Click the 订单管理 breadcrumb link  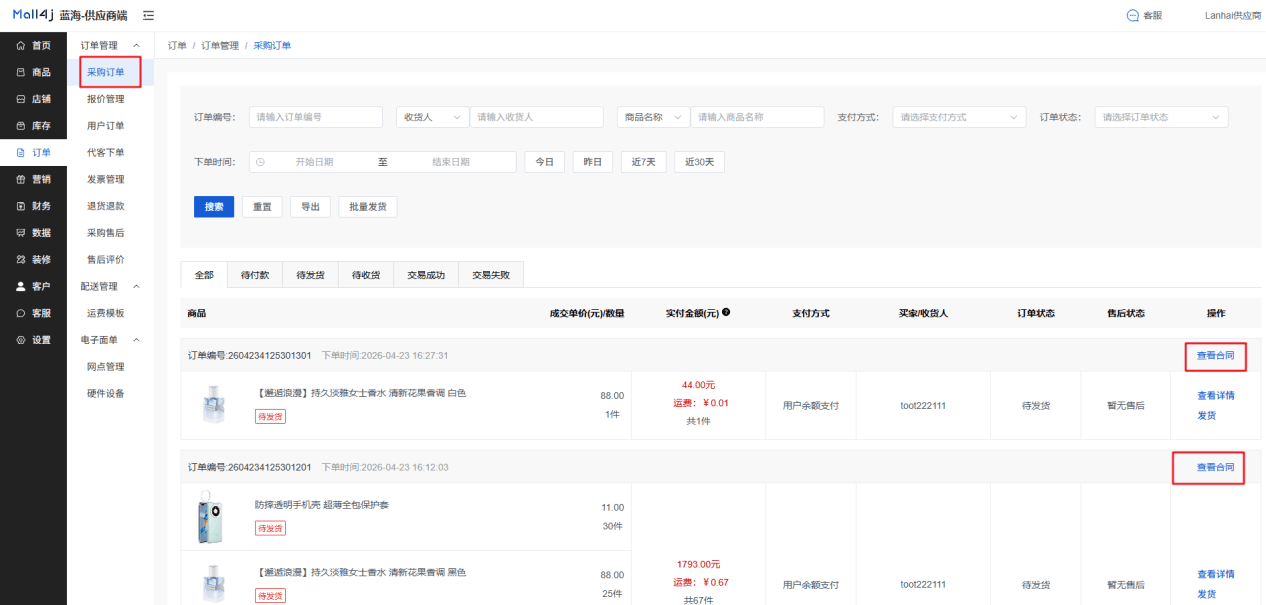pyautogui.click(x=220, y=46)
